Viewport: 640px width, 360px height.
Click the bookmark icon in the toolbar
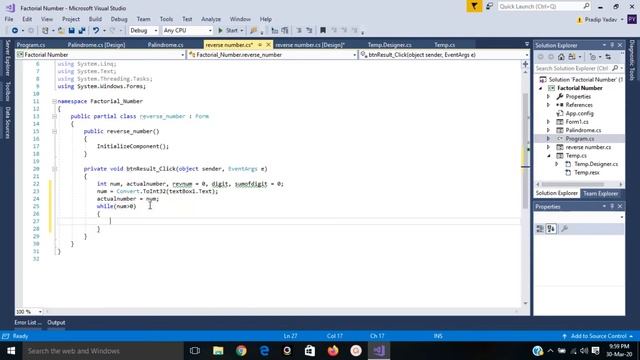pyautogui.click(x=323, y=31)
